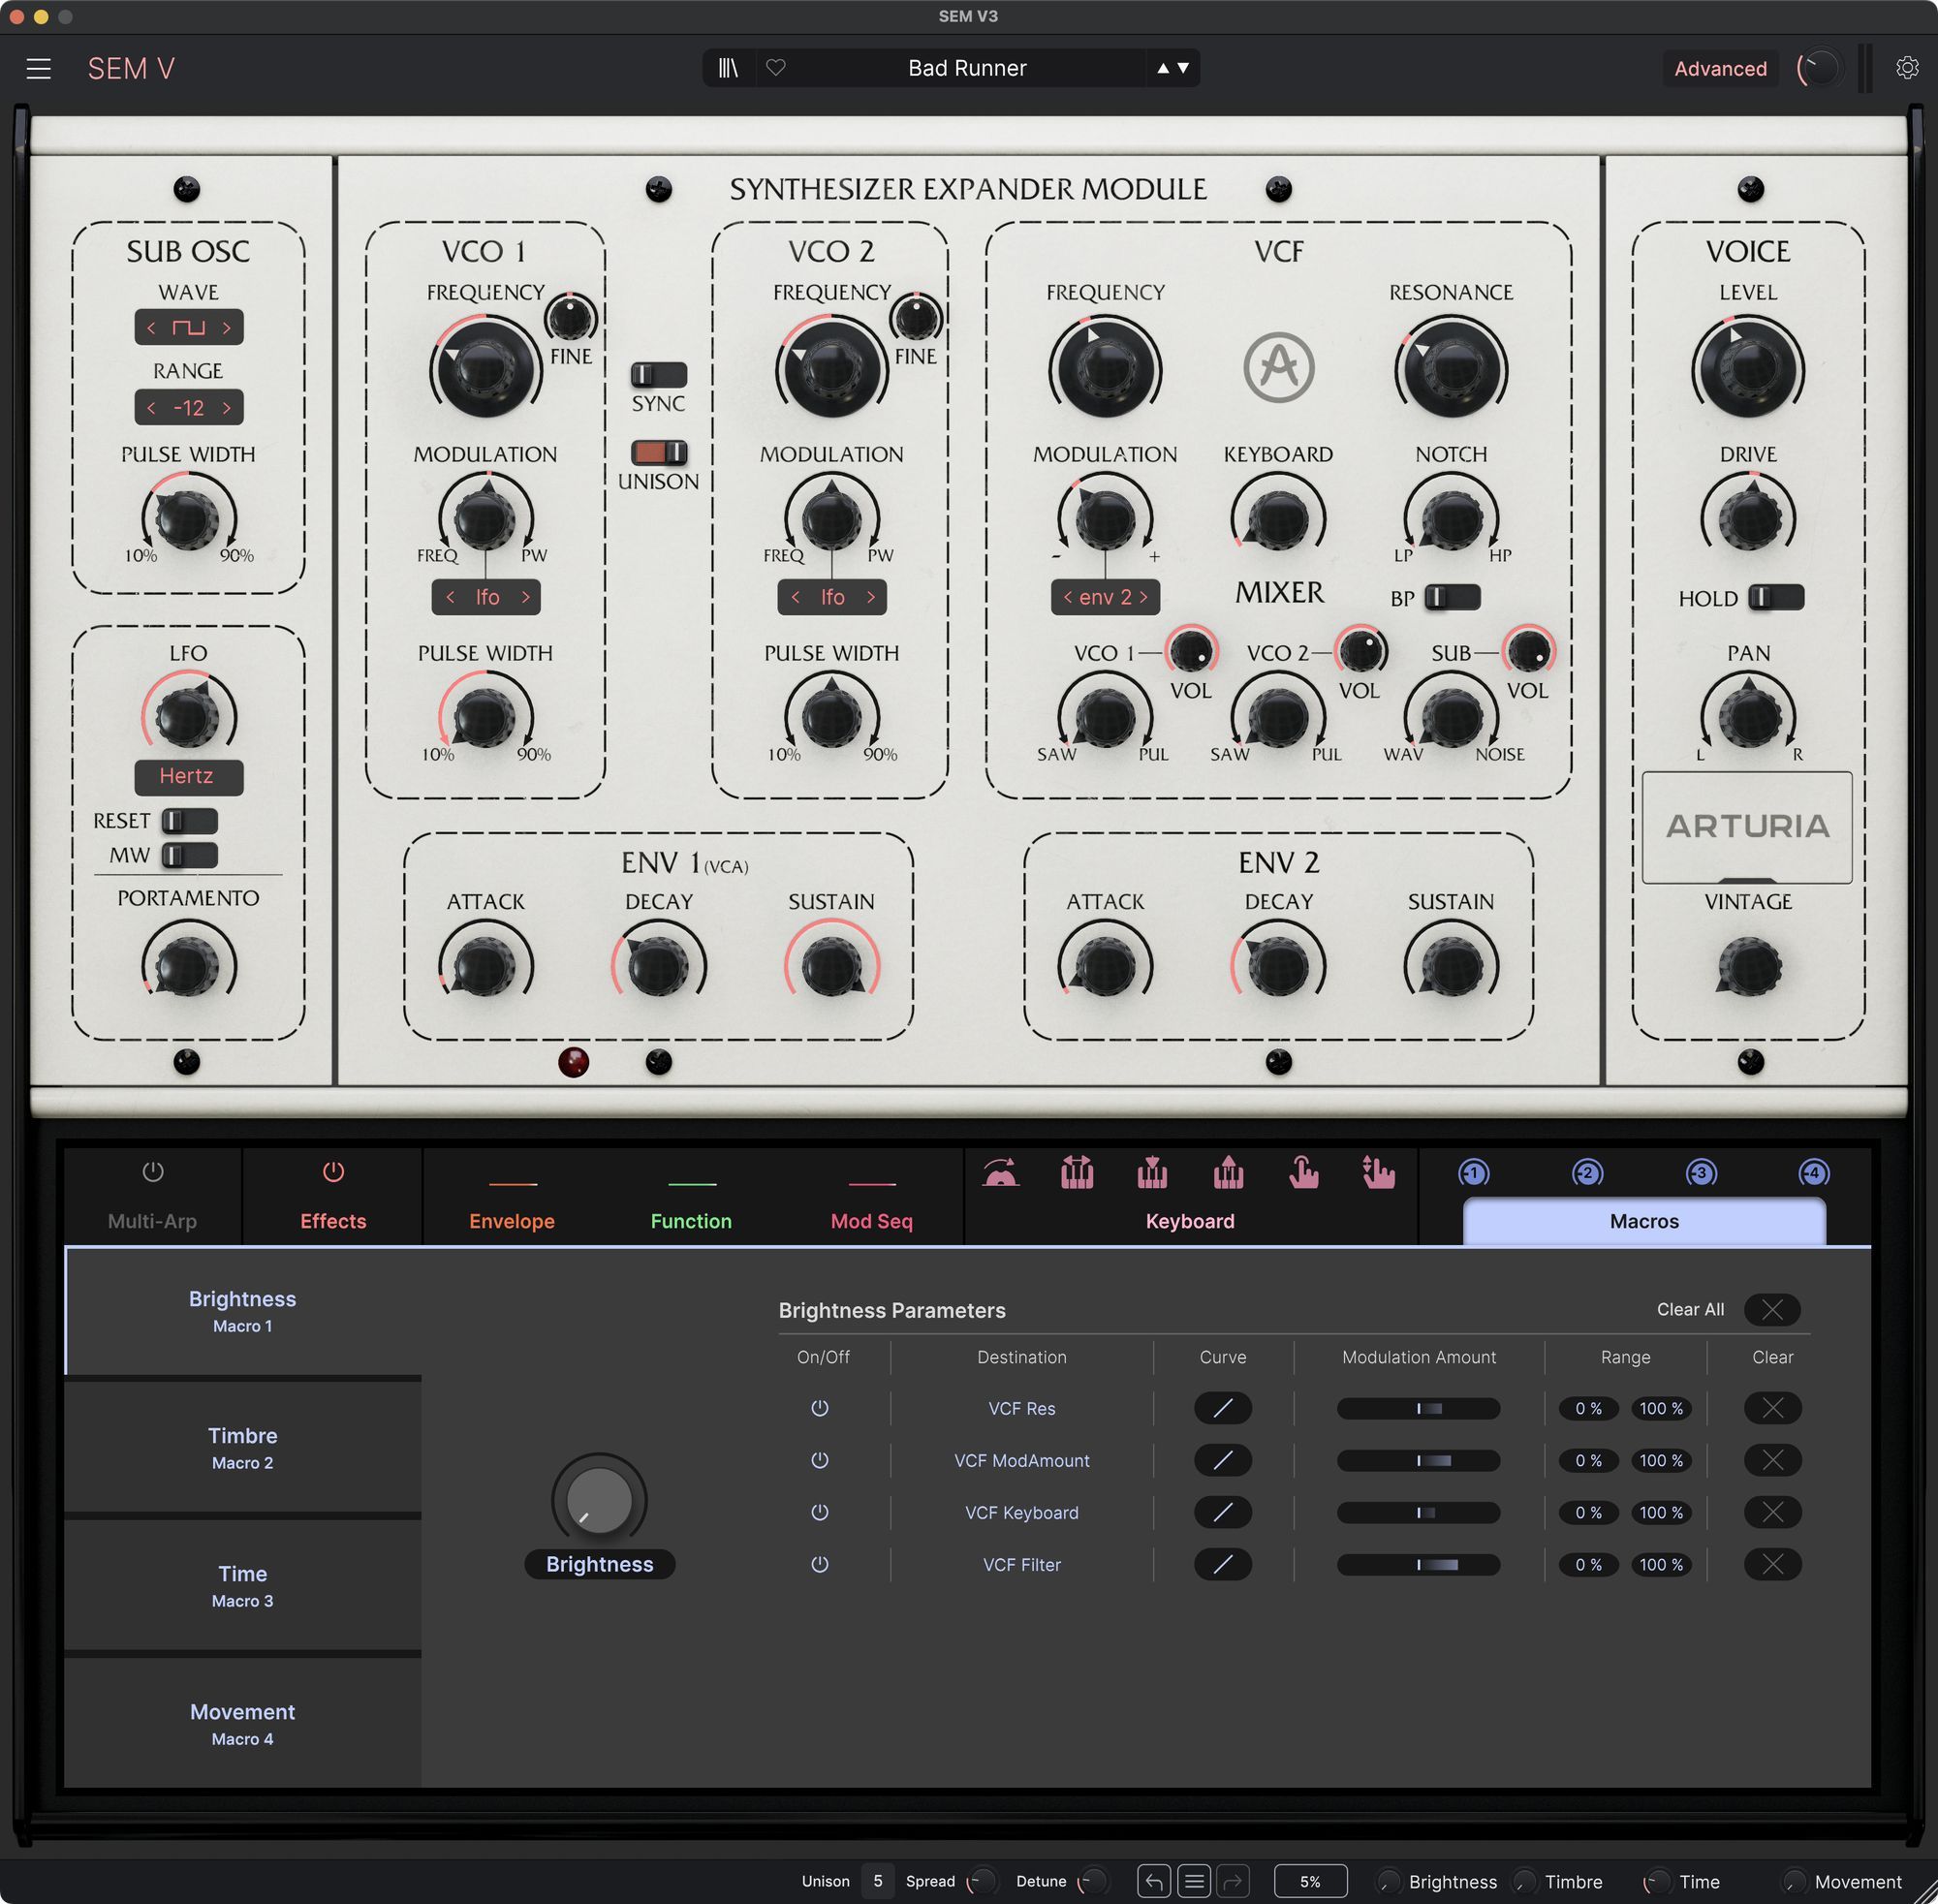Turn on the voice HOLD switch
This screenshot has width=1938, height=1904.
tap(1775, 597)
